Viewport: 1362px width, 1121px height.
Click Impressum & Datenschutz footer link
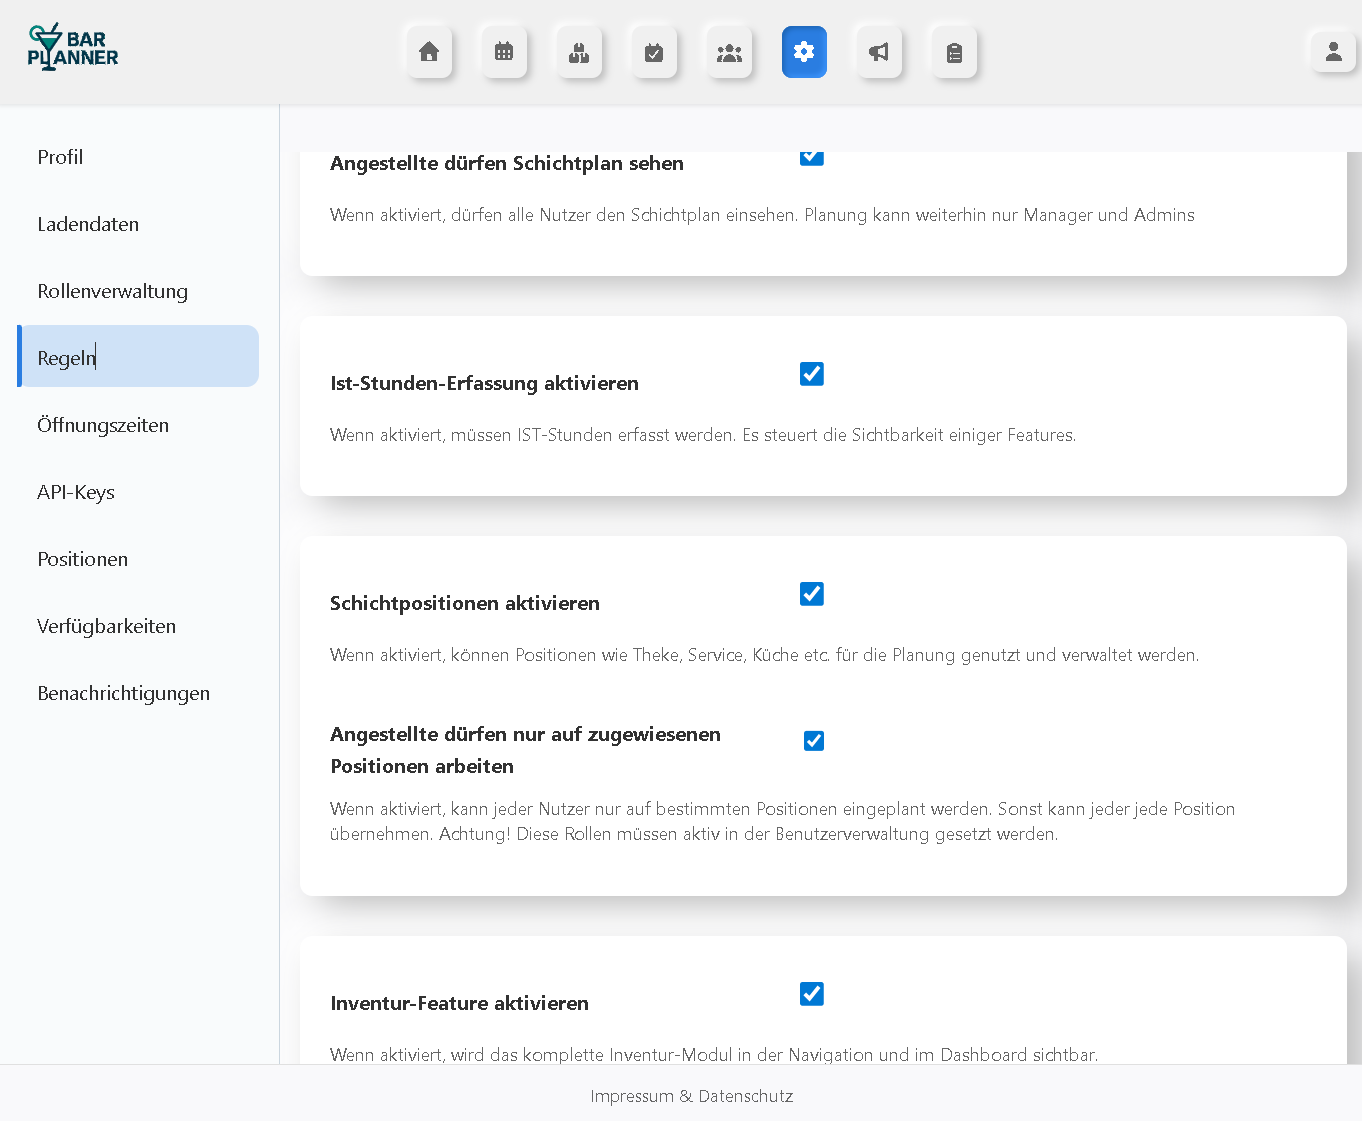point(691,1096)
